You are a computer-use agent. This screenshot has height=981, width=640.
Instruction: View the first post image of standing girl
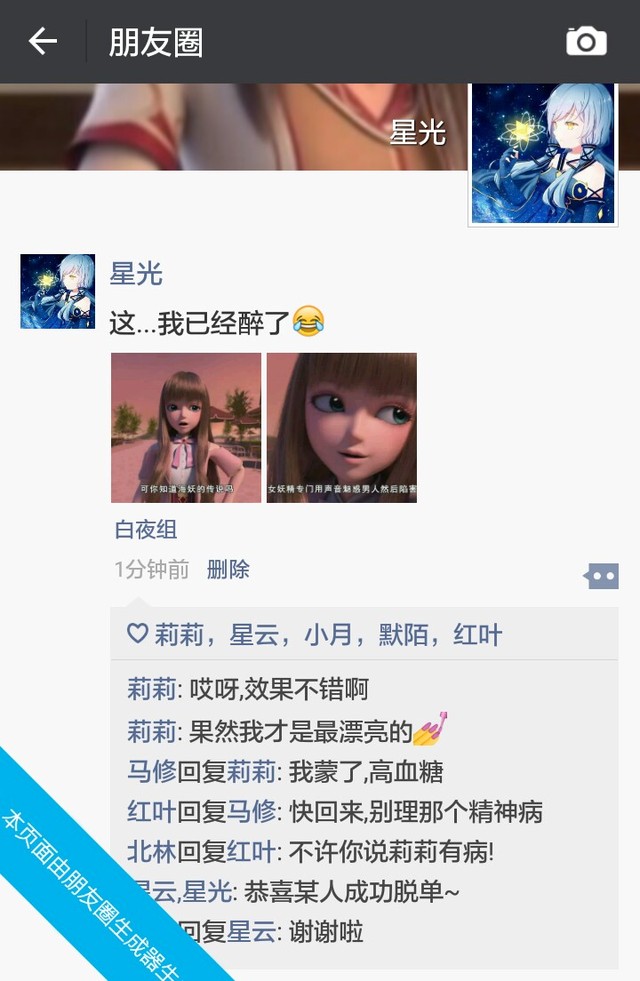186,427
